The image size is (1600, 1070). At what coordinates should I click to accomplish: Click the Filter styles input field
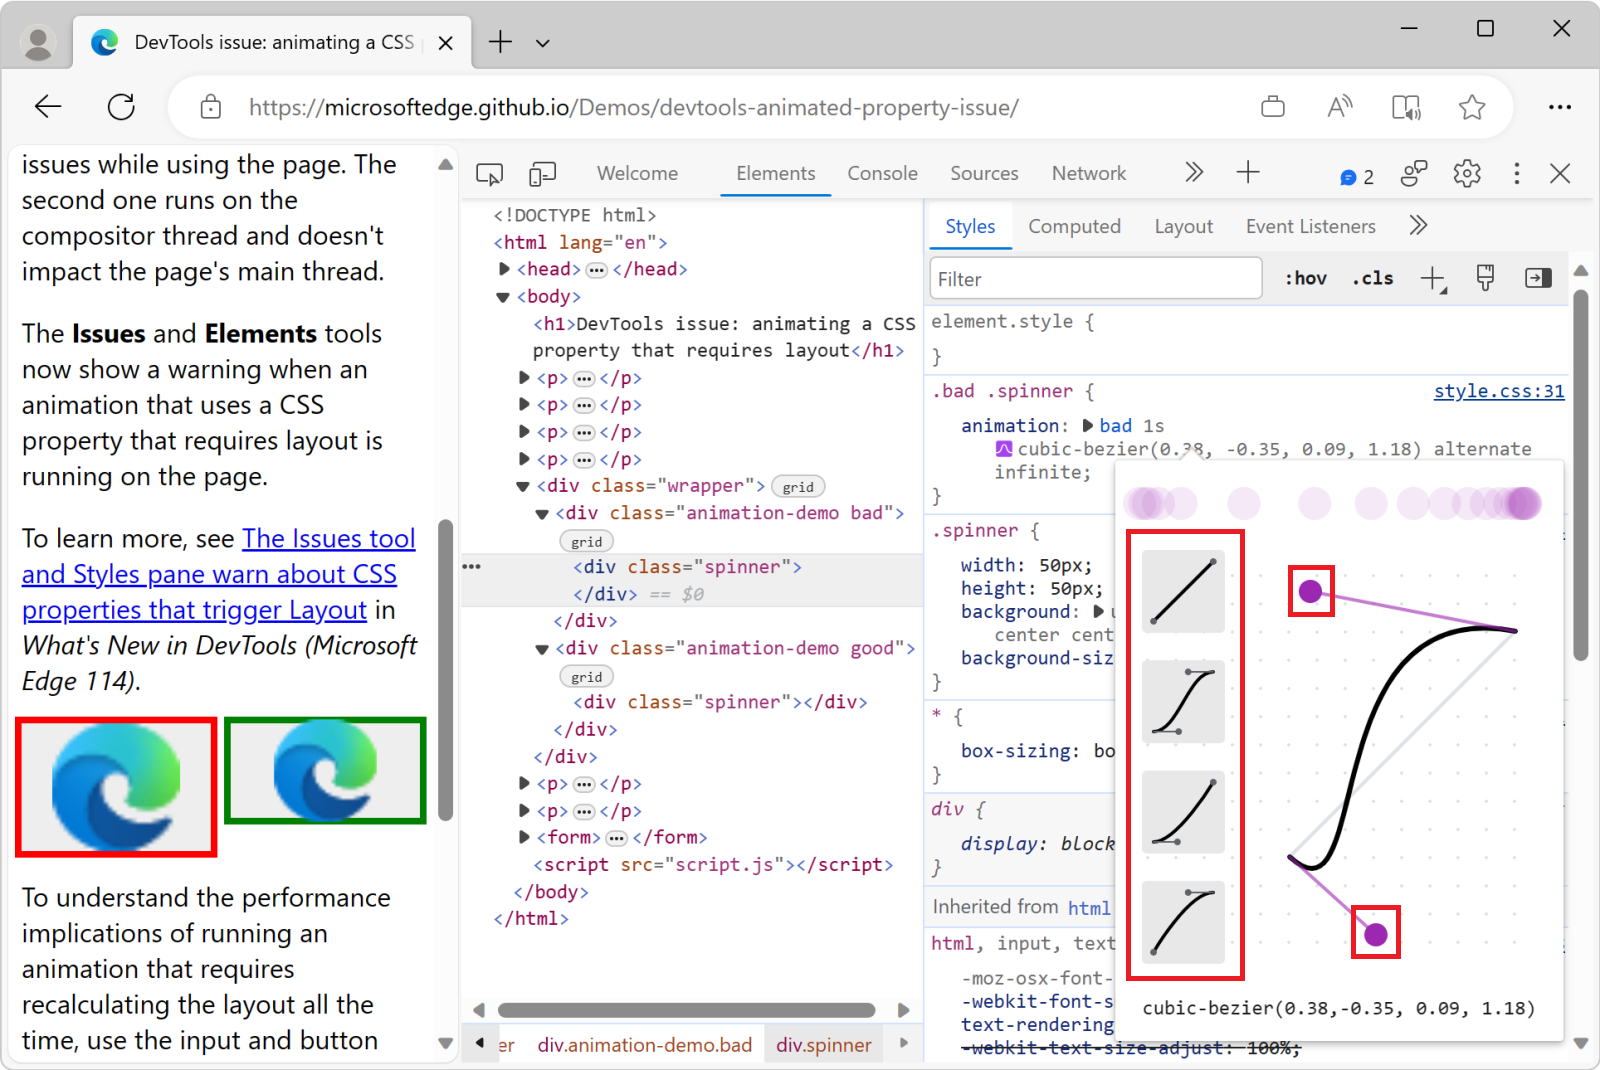click(1095, 279)
